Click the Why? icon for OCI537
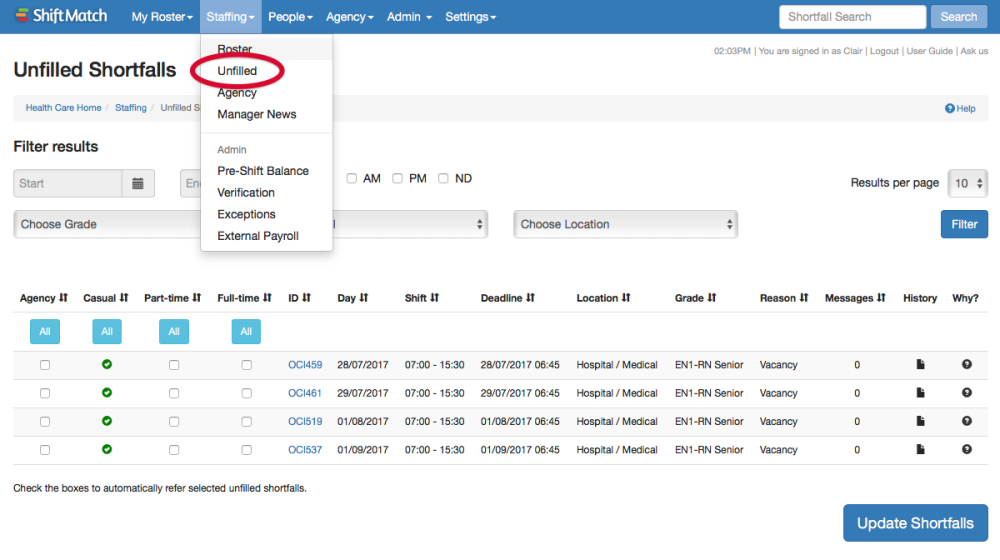This screenshot has height=560, width=1000. (x=967, y=450)
